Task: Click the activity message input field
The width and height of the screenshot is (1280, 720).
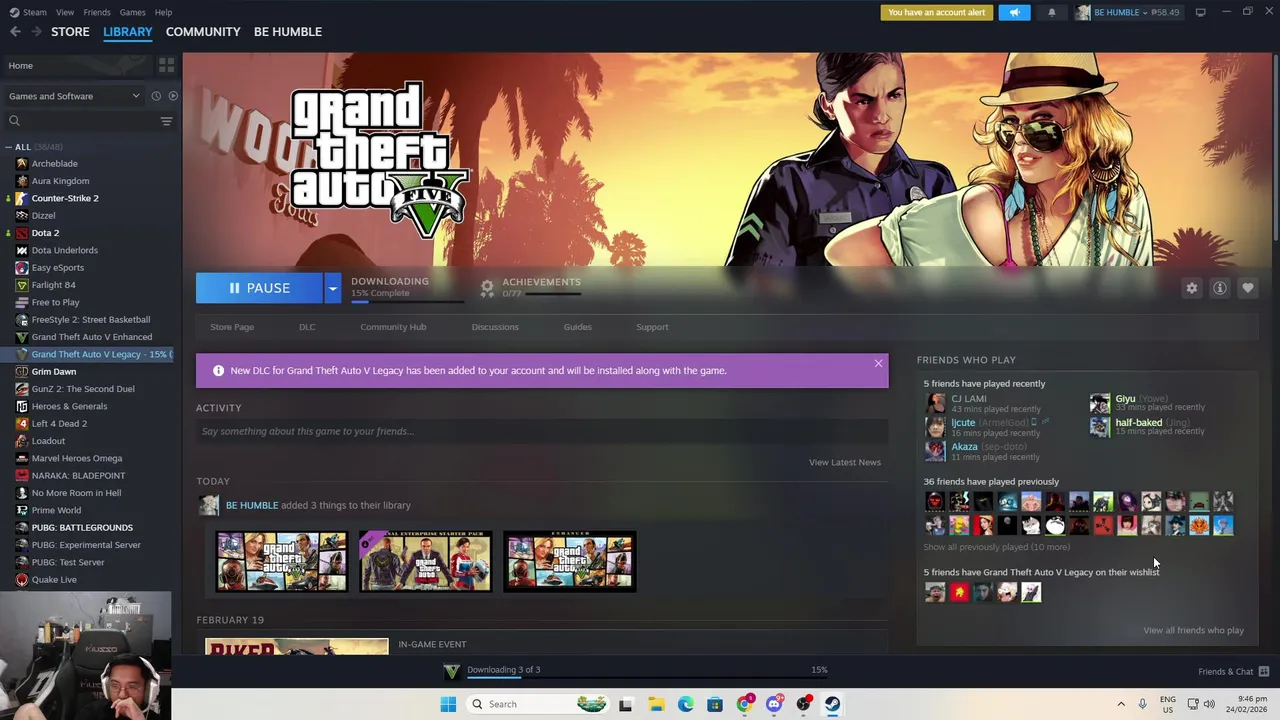Action: click(542, 431)
